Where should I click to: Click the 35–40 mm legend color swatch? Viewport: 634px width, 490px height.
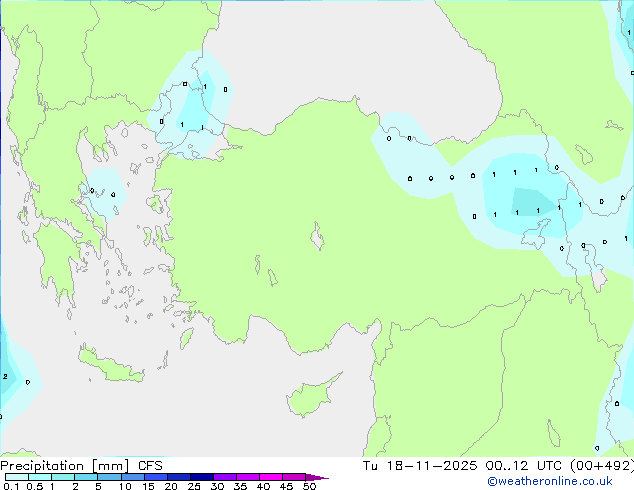click(248, 477)
